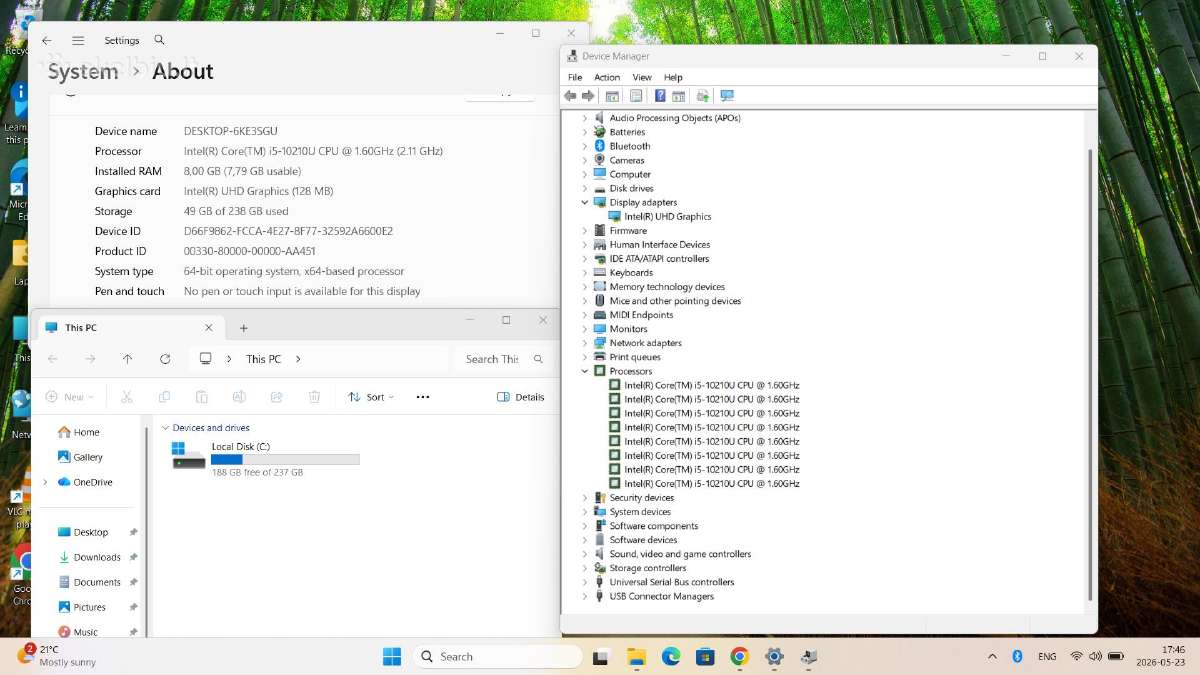Image resolution: width=1200 pixels, height=675 pixels.
Task: Collapse the Processors node
Action: (585, 371)
